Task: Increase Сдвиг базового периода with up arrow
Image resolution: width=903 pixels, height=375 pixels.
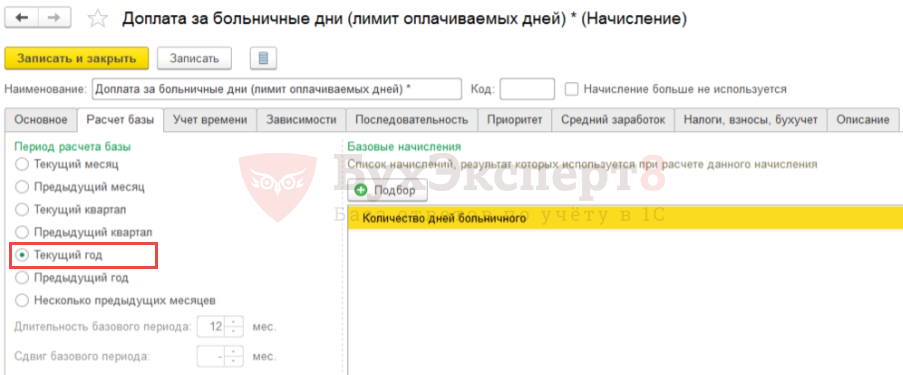Action: pos(233,351)
